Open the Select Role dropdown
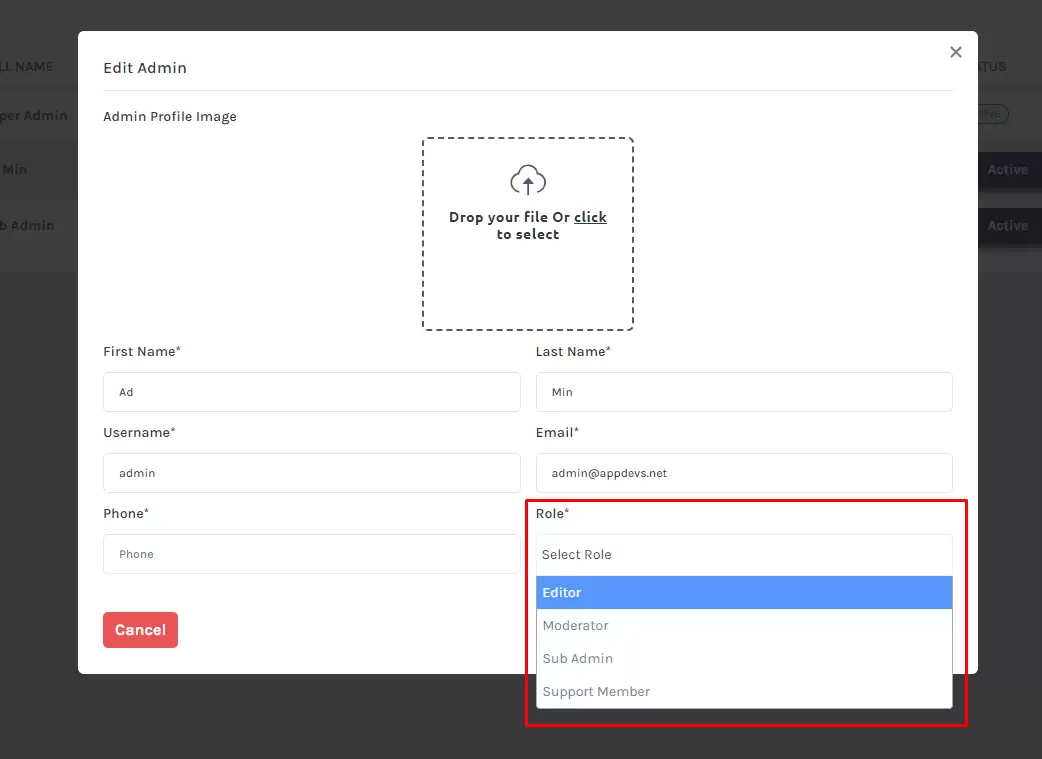This screenshot has height=759, width=1042. point(744,555)
